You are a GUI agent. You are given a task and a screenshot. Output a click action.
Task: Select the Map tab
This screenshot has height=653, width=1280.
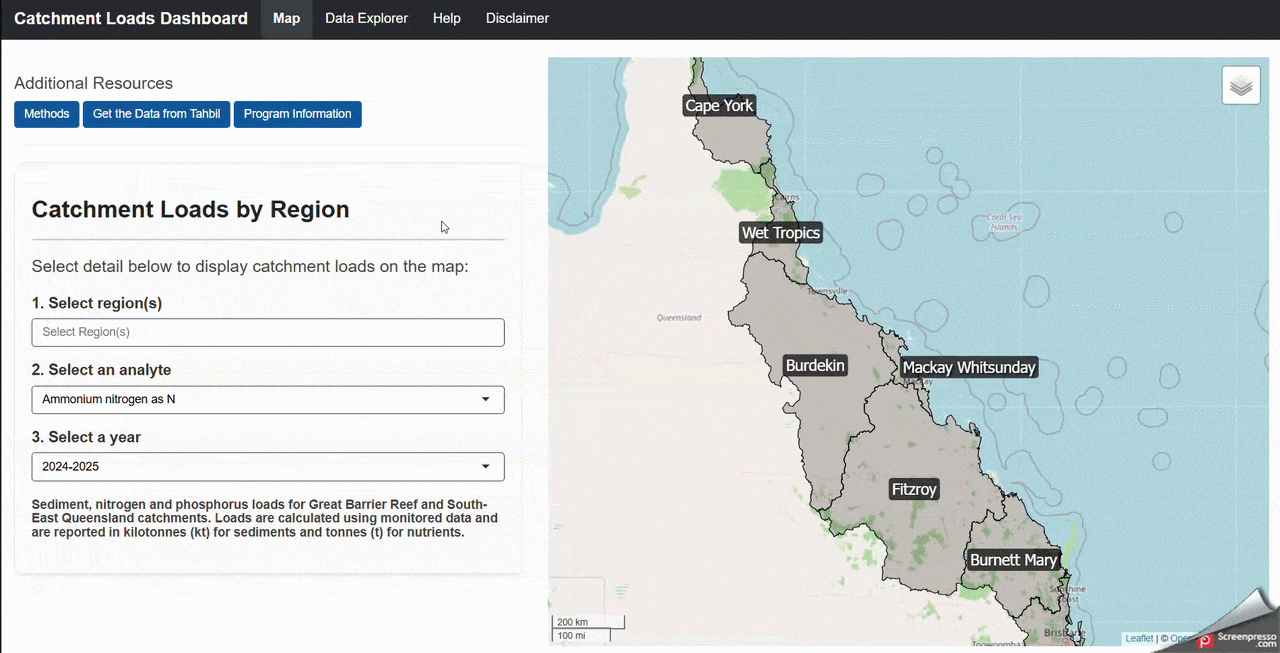tap(286, 19)
